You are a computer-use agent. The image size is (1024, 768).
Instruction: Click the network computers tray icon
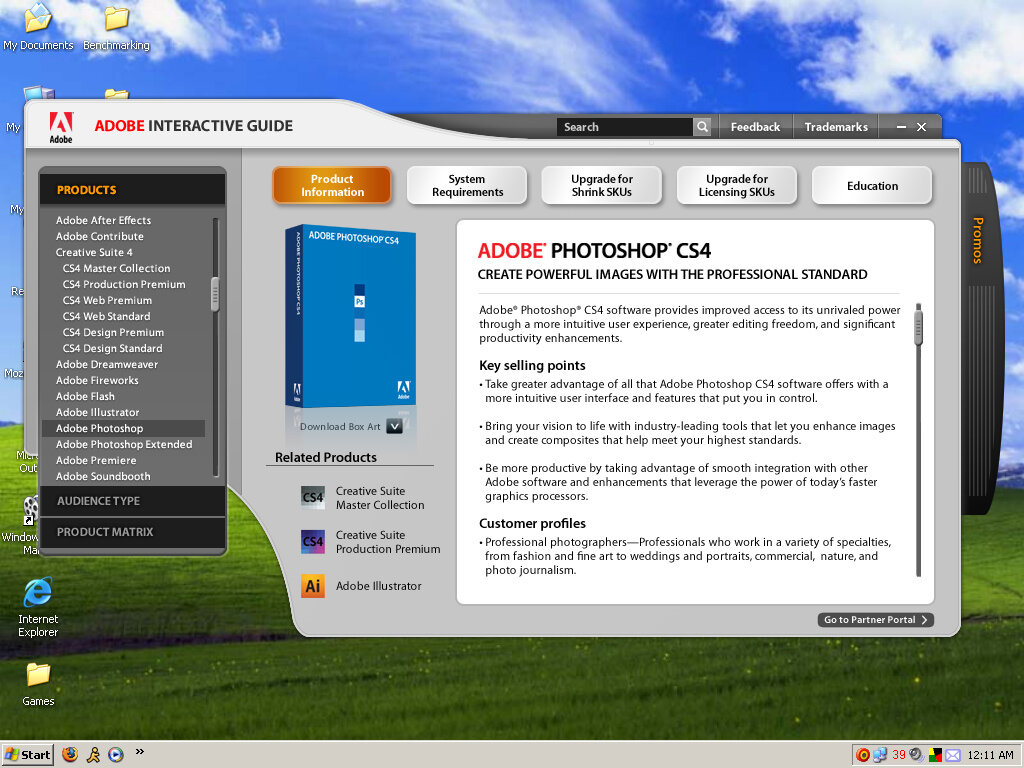[880, 755]
